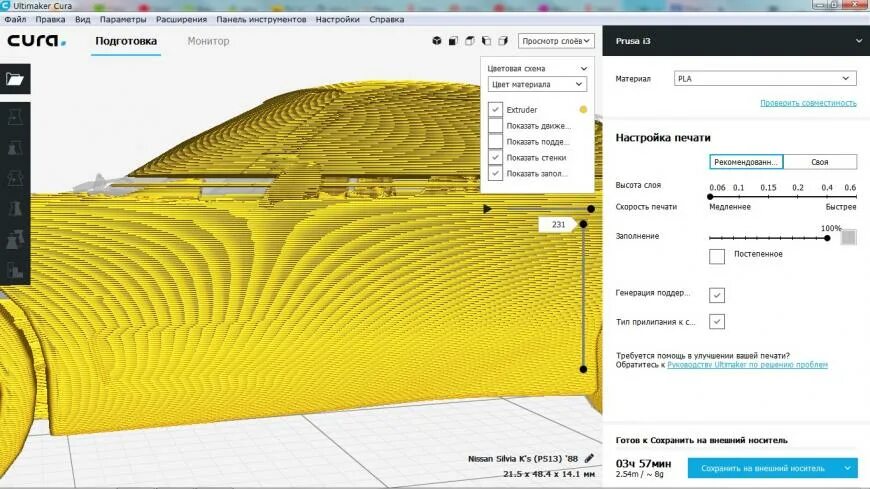Image resolution: width=870 pixels, height=489 pixels.
Task: Select the Support Blocker tool
Action: [x=15, y=270]
